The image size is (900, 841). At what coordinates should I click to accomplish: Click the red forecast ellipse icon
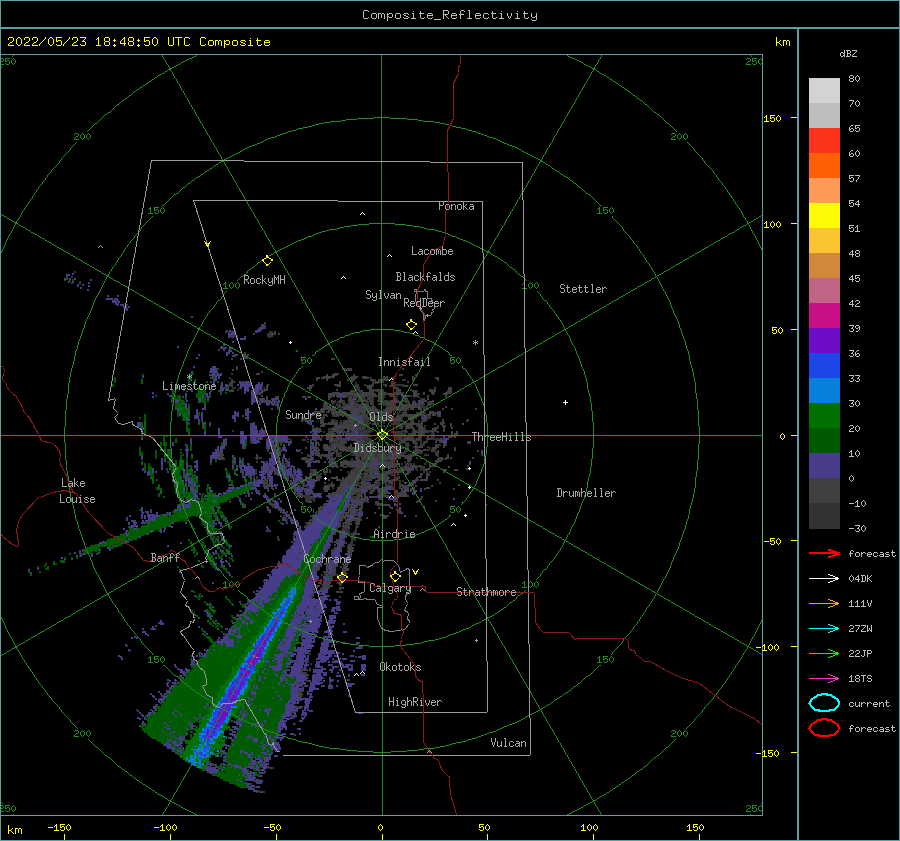click(824, 728)
